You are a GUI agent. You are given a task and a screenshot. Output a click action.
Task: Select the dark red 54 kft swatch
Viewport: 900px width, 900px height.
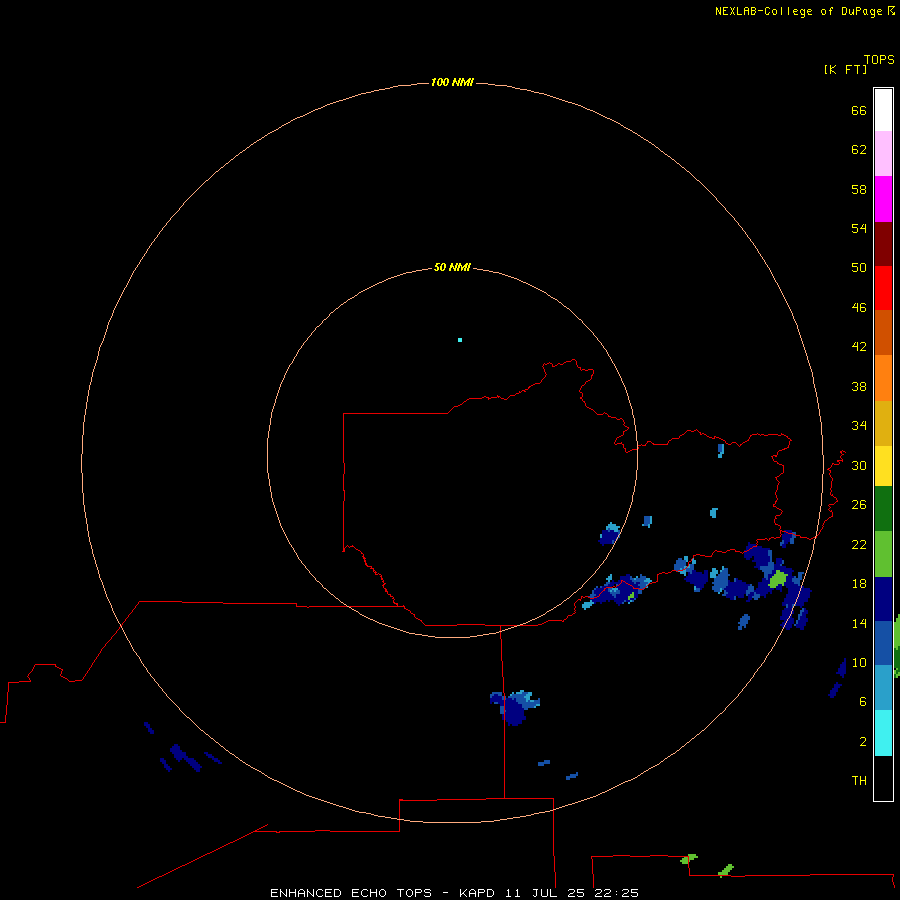[x=883, y=244]
